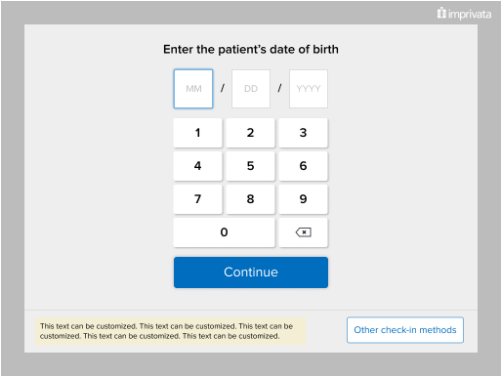Click the Imprivata logo
The width and height of the screenshot is (501, 380).
(x=464, y=14)
